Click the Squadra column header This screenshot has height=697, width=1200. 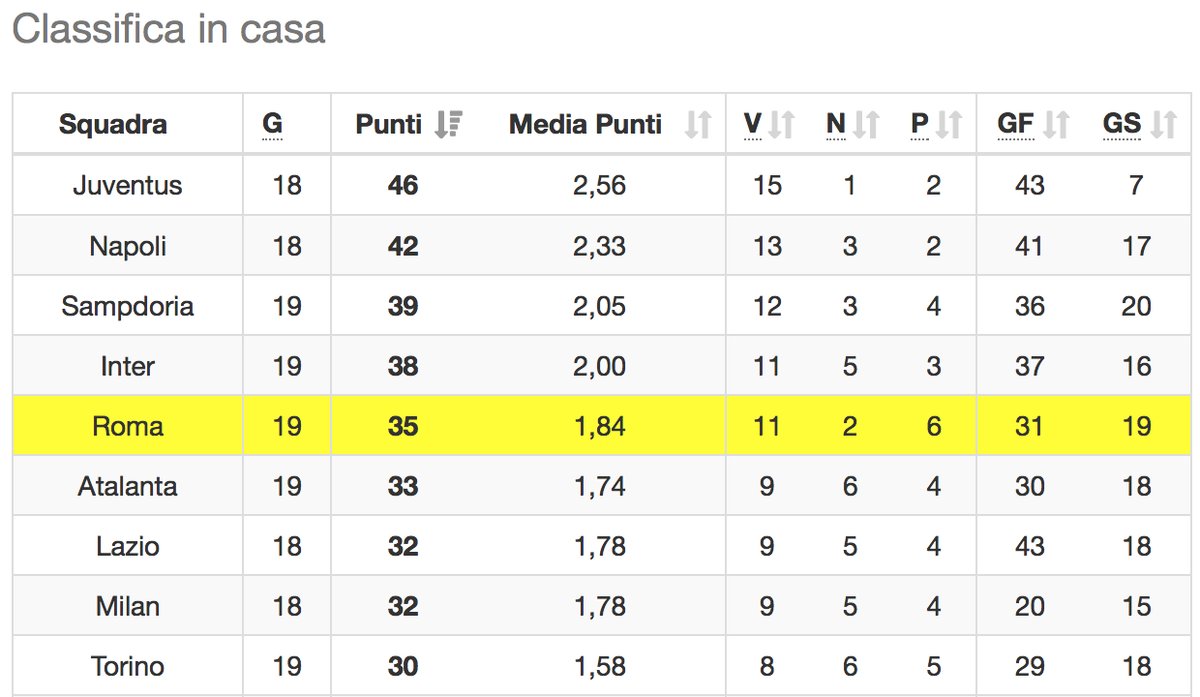coord(113,124)
